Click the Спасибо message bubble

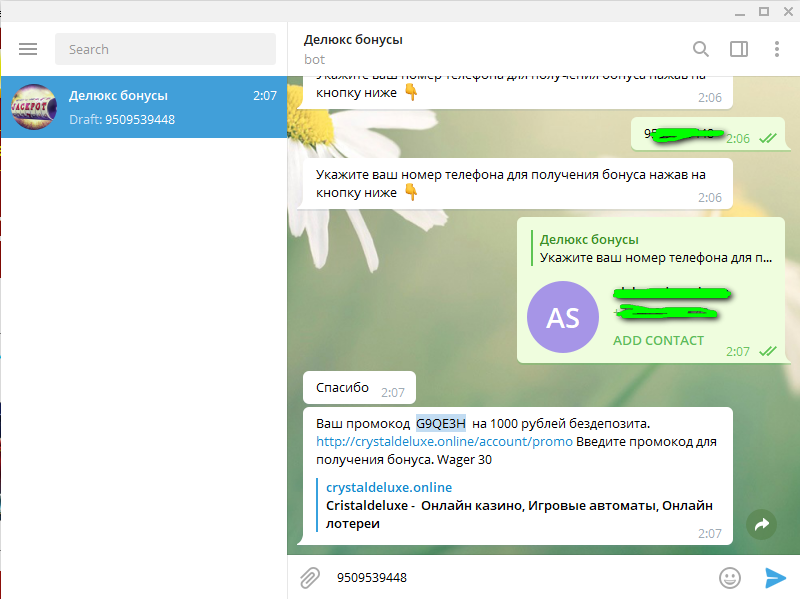click(x=359, y=388)
